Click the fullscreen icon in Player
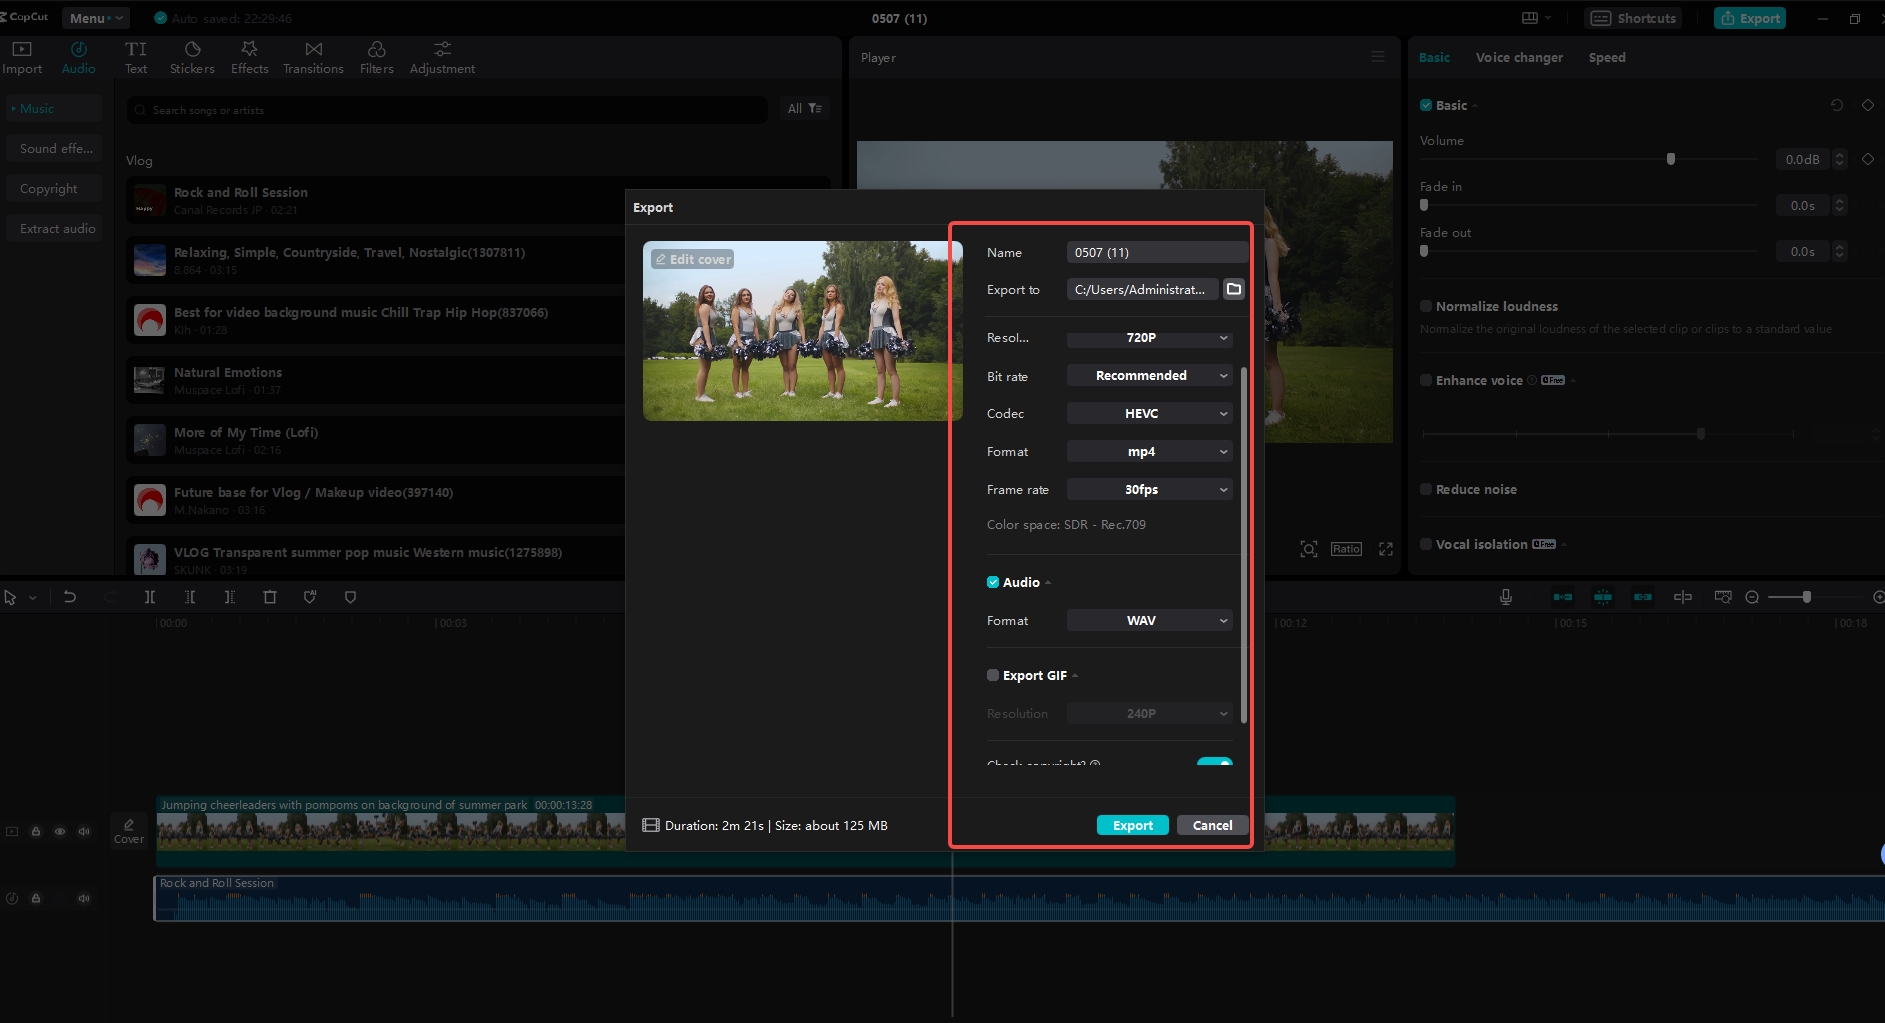Image resolution: width=1885 pixels, height=1023 pixels. (x=1386, y=549)
